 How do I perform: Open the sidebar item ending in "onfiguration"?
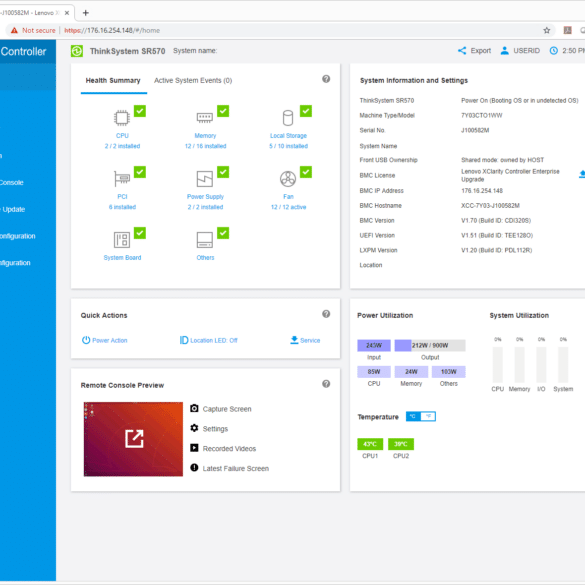pos(18,236)
